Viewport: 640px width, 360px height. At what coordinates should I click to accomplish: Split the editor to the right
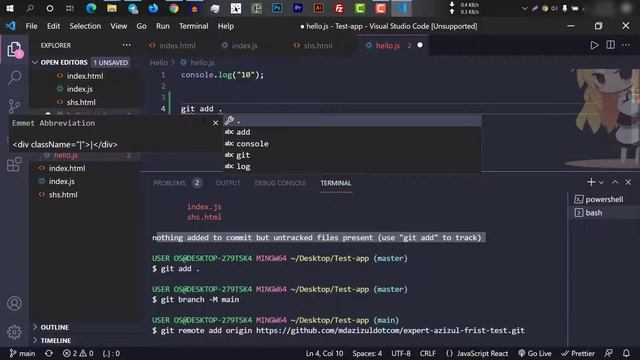tap(610, 45)
